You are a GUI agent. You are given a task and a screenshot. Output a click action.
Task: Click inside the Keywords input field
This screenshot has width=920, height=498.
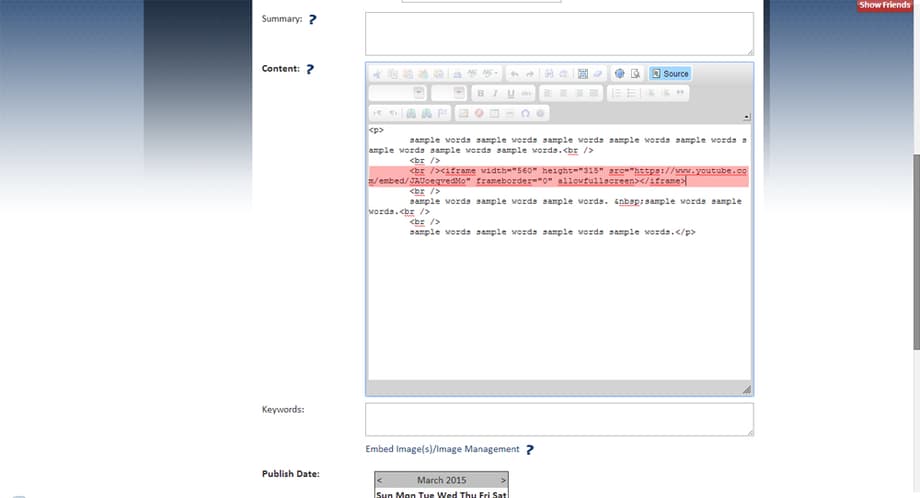coord(558,419)
